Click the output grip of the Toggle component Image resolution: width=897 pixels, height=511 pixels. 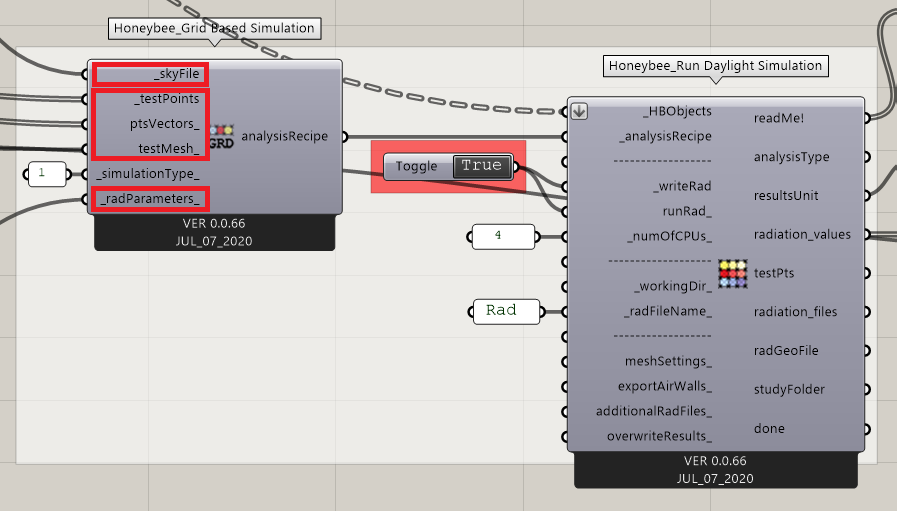tap(516, 167)
